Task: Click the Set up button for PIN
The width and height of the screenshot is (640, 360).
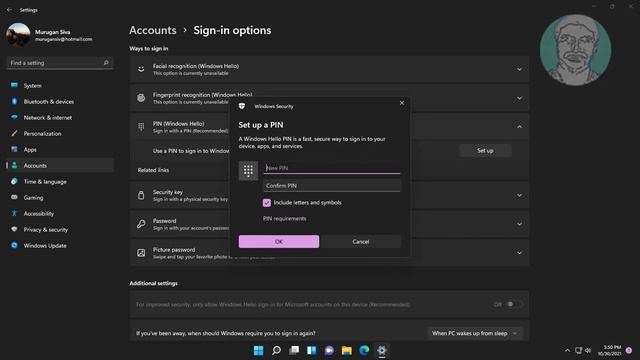Action: tap(485, 151)
